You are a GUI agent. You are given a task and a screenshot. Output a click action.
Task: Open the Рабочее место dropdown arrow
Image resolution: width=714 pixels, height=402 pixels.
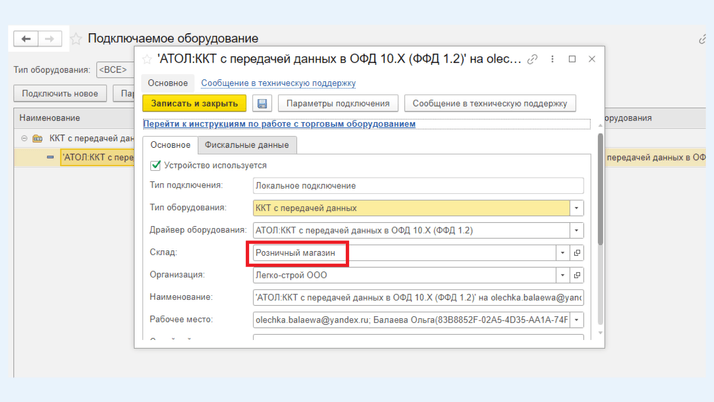coord(576,320)
